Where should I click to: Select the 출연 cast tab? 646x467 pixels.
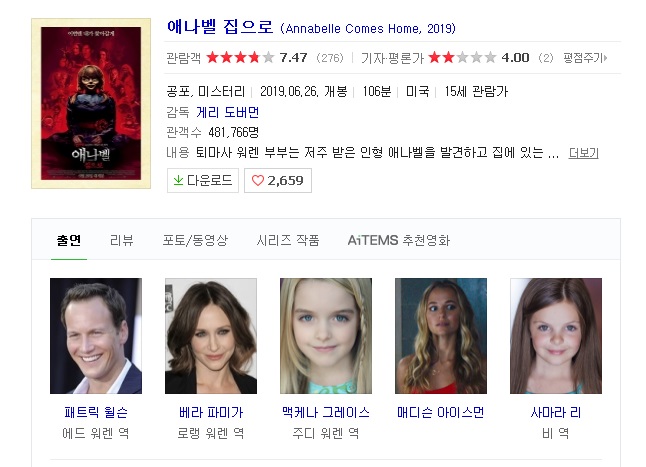69,240
